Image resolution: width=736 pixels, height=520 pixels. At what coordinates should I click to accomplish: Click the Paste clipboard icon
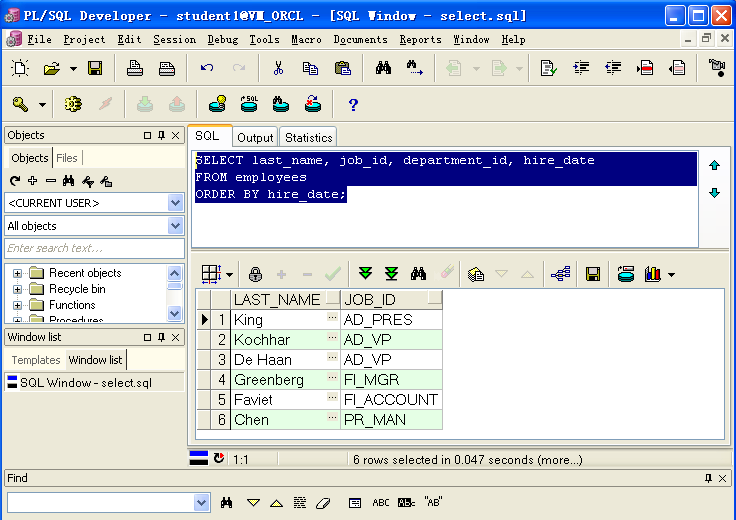pyautogui.click(x=343, y=69)
